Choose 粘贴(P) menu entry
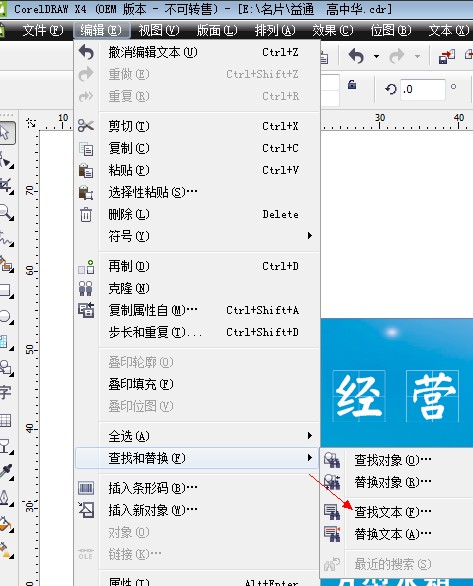The width and height of the screenshot is (473, 586). tap(198, 170)
